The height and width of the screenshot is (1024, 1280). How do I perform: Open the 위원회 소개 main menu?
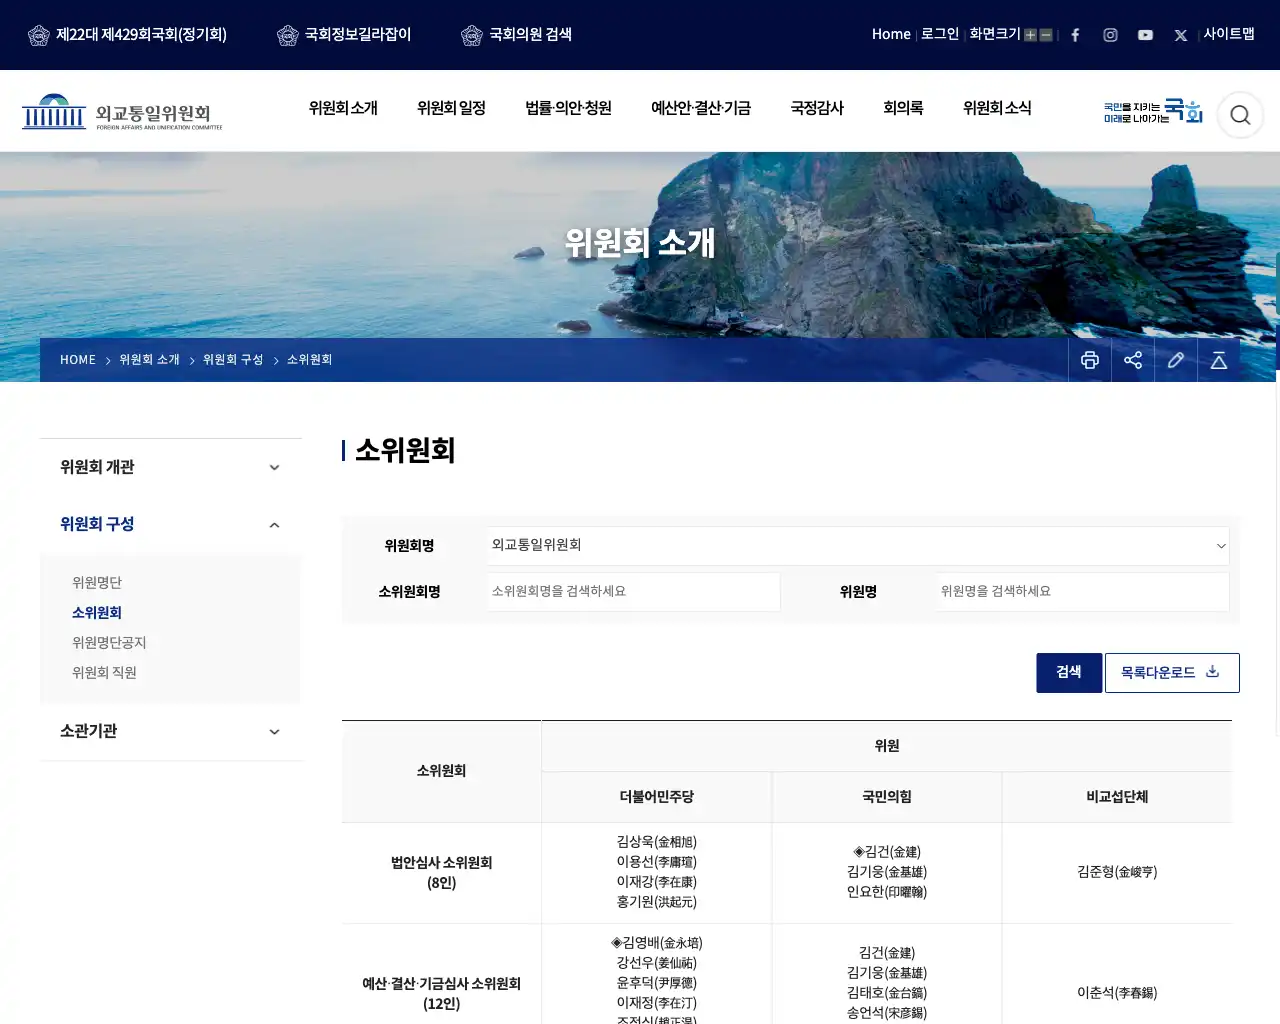(343, 108)
